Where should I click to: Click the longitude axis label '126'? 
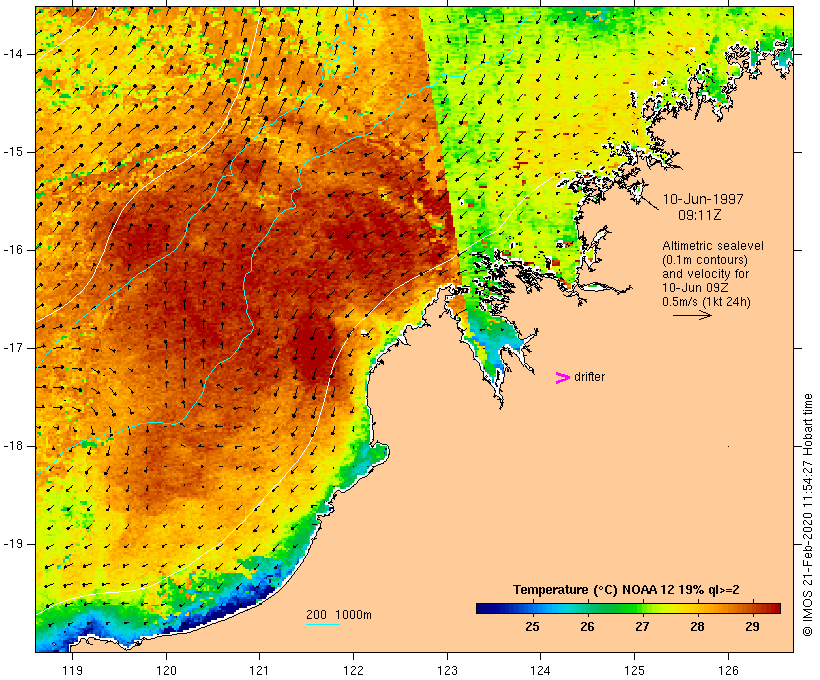pyautogui.click(x=728, y=670)
